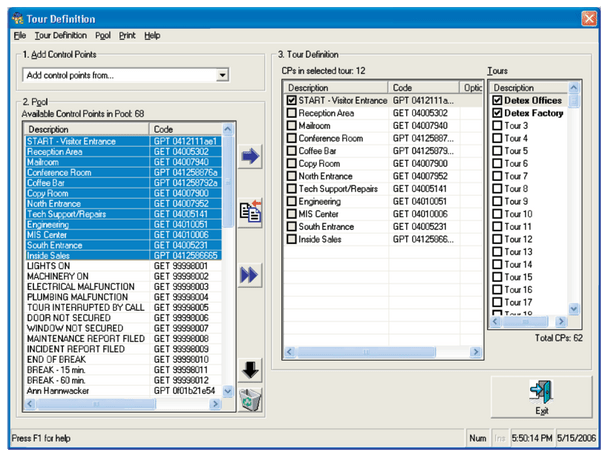This screenshot has width=608, height=457.
Task: Check the Tour 10 checkbox
Action: pyautogui.click(x=497, y=214)
